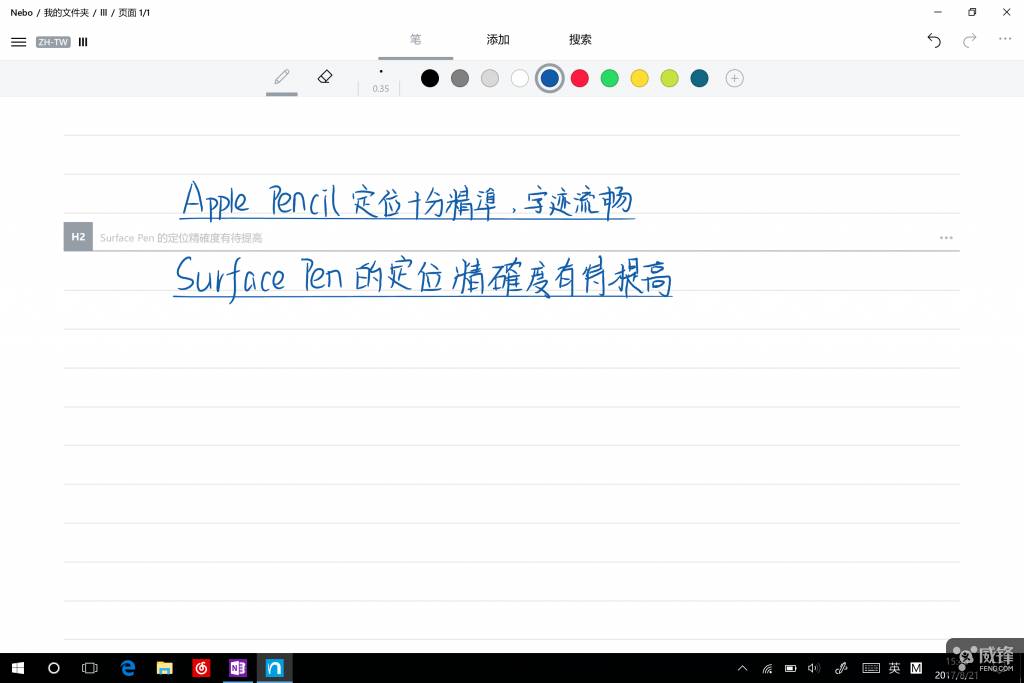Screen dimensions: 1024x683
Task: Open Task View on taskbar
Action: 89,668
